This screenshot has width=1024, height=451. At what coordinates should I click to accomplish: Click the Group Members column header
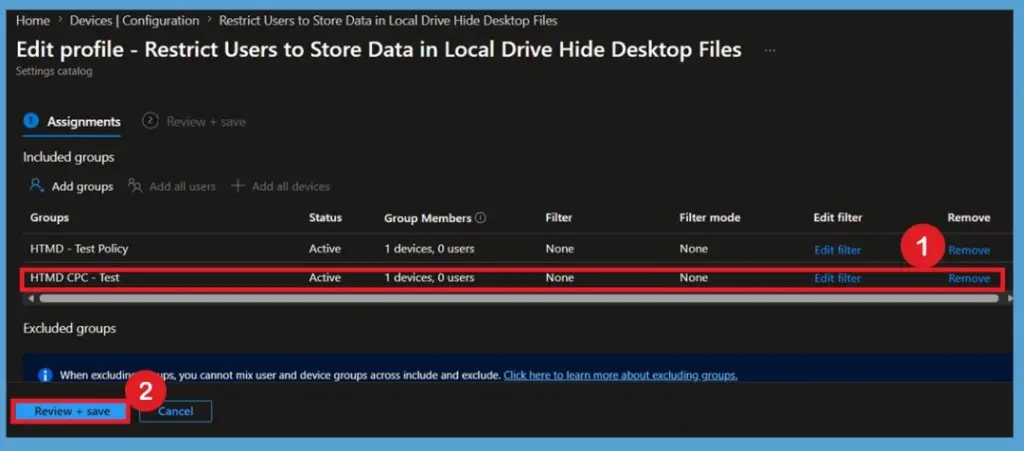(428, 218)
